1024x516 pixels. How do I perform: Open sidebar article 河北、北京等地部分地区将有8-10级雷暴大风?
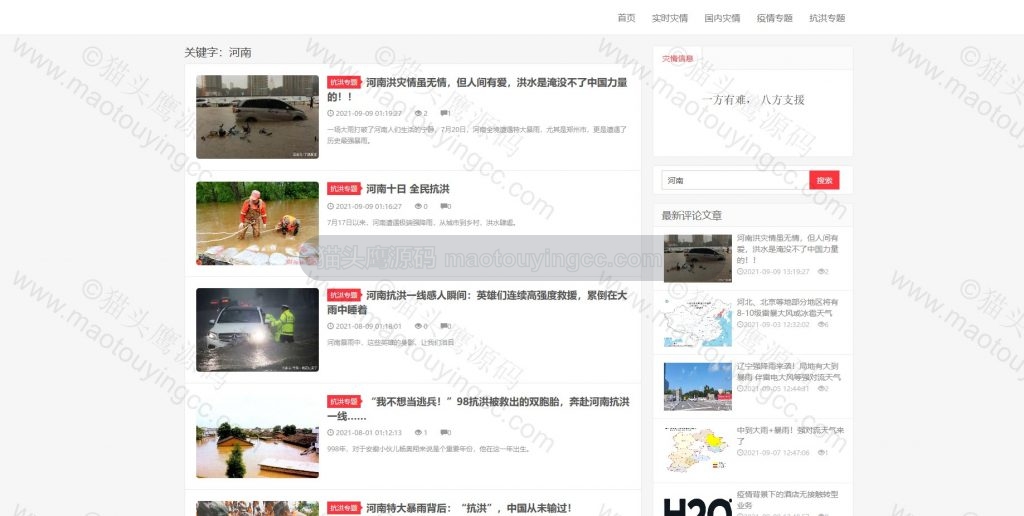coord(788,308)
